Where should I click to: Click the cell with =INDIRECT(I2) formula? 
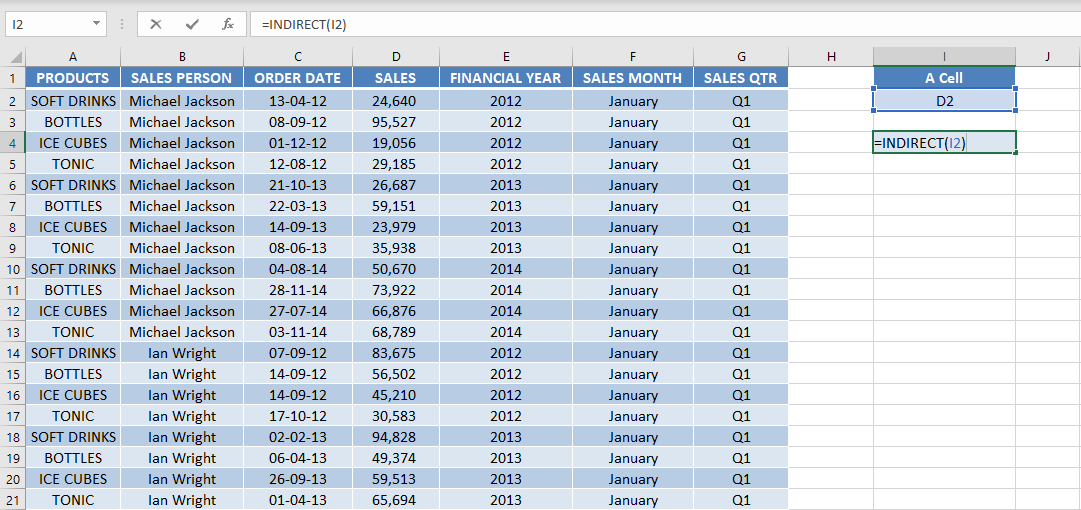click(x=944, y=143)
